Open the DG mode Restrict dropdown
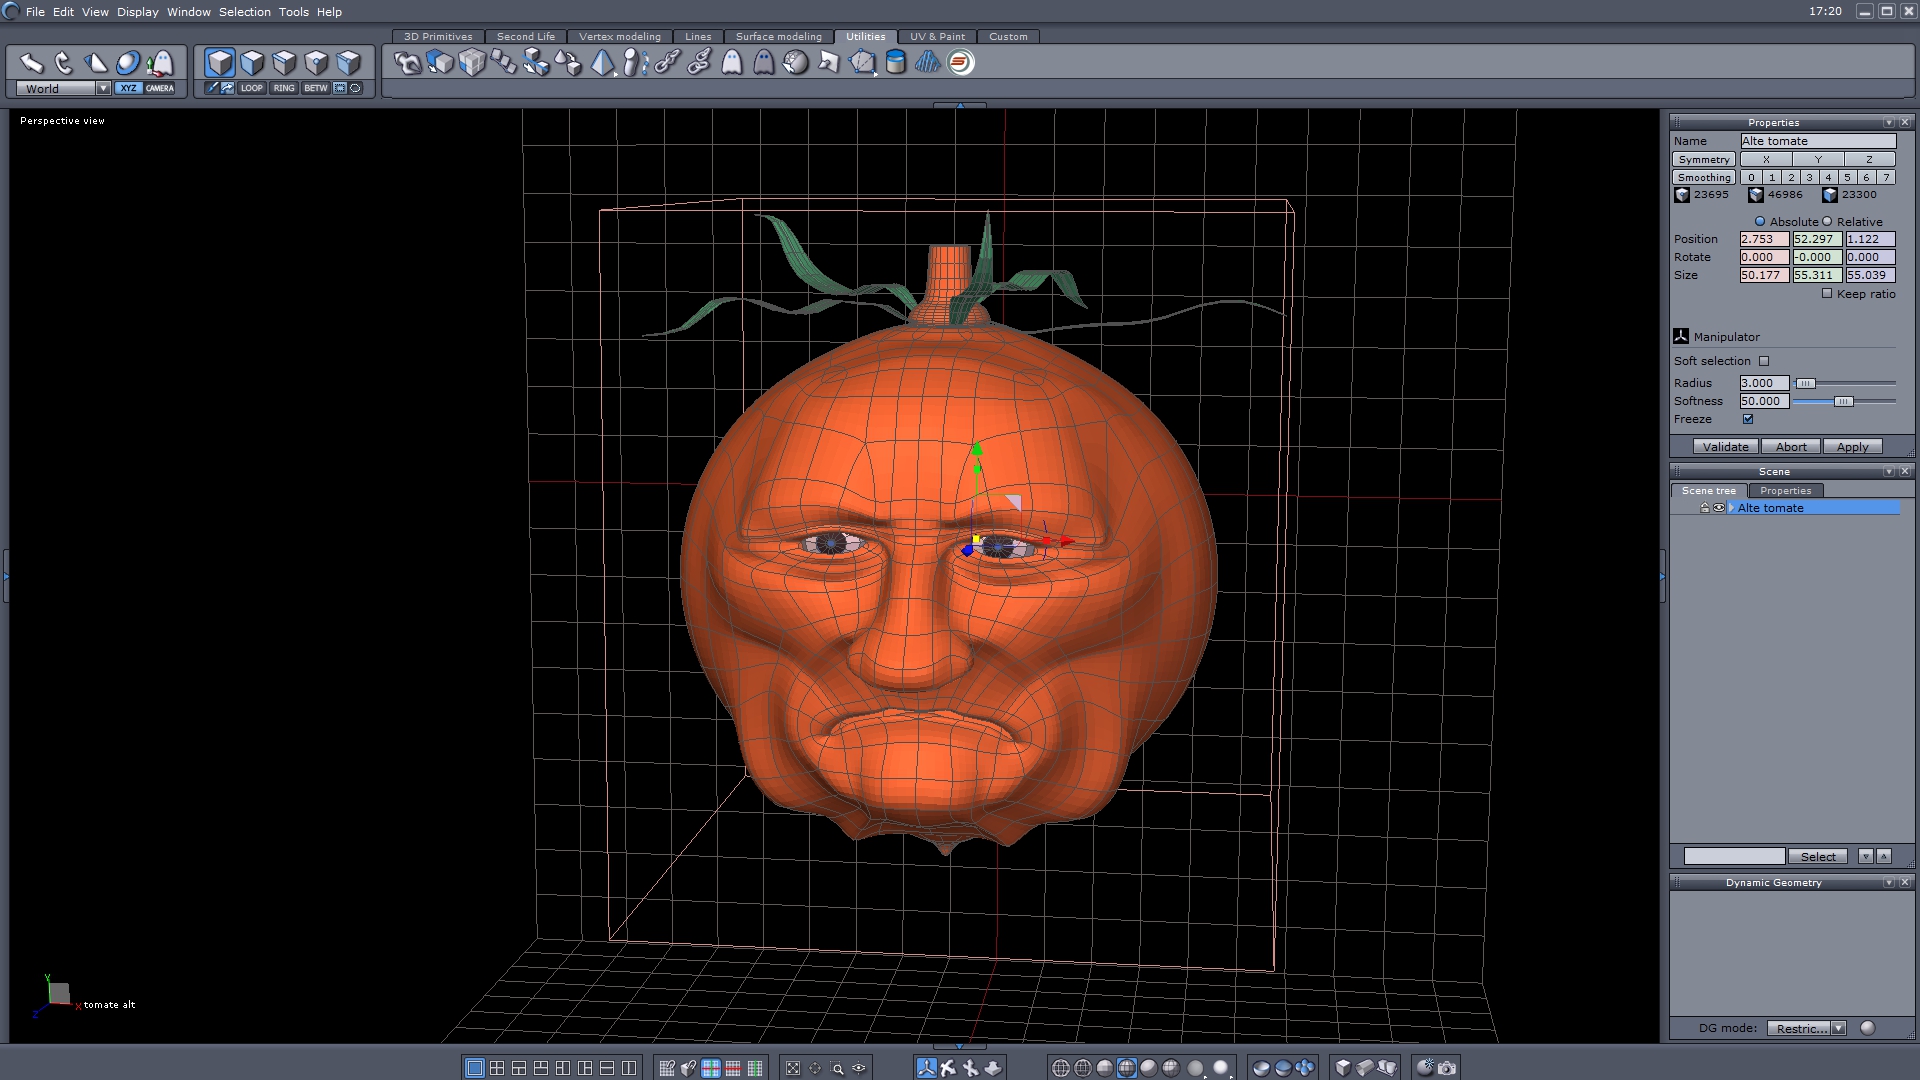Image resolution: width=1920 pixels, height=1080 pixels. (x=1838, y=1028)
